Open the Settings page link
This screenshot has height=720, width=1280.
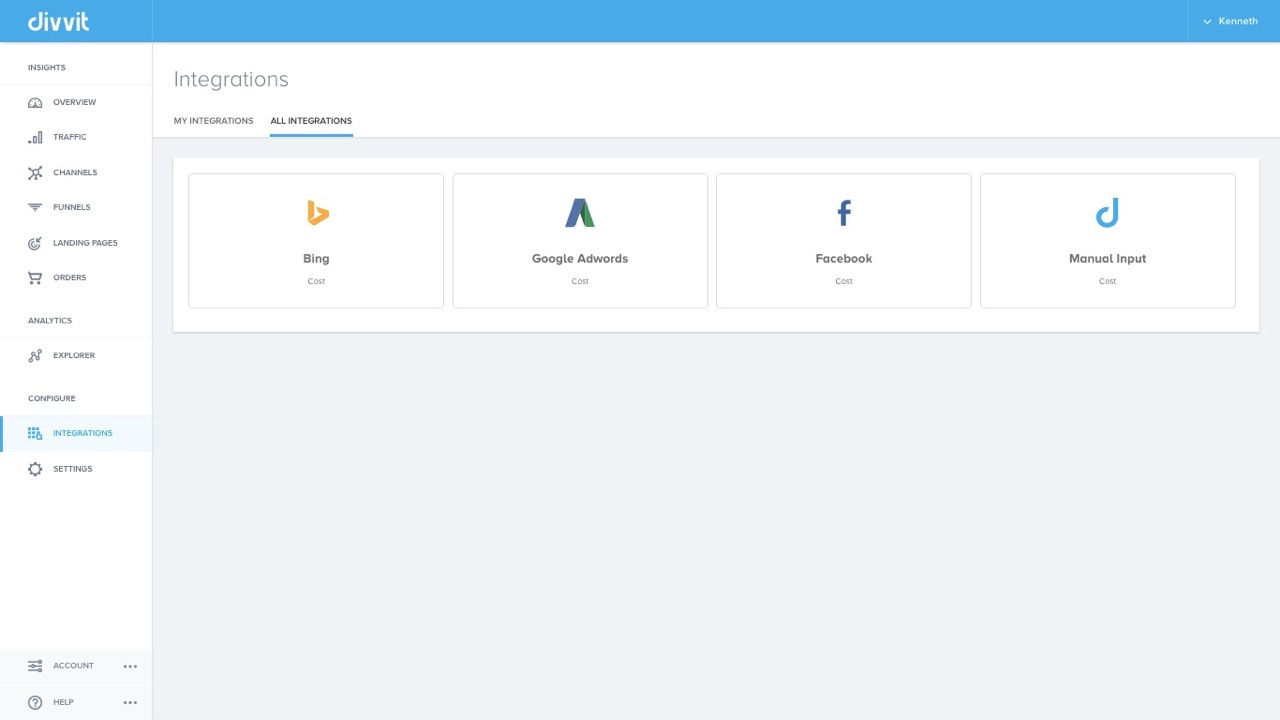pyautogui.click(x=73, y=469)
